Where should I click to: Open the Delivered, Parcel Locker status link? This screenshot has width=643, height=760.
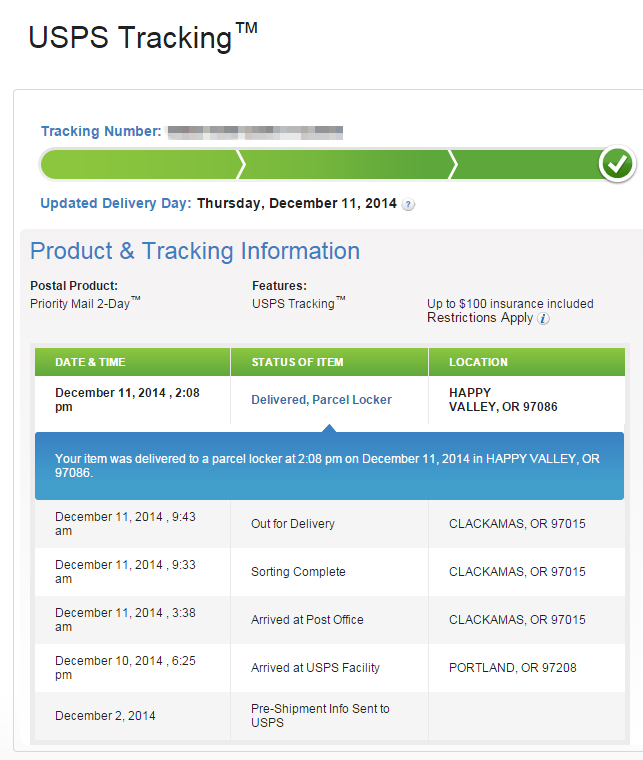click(321, 399)
